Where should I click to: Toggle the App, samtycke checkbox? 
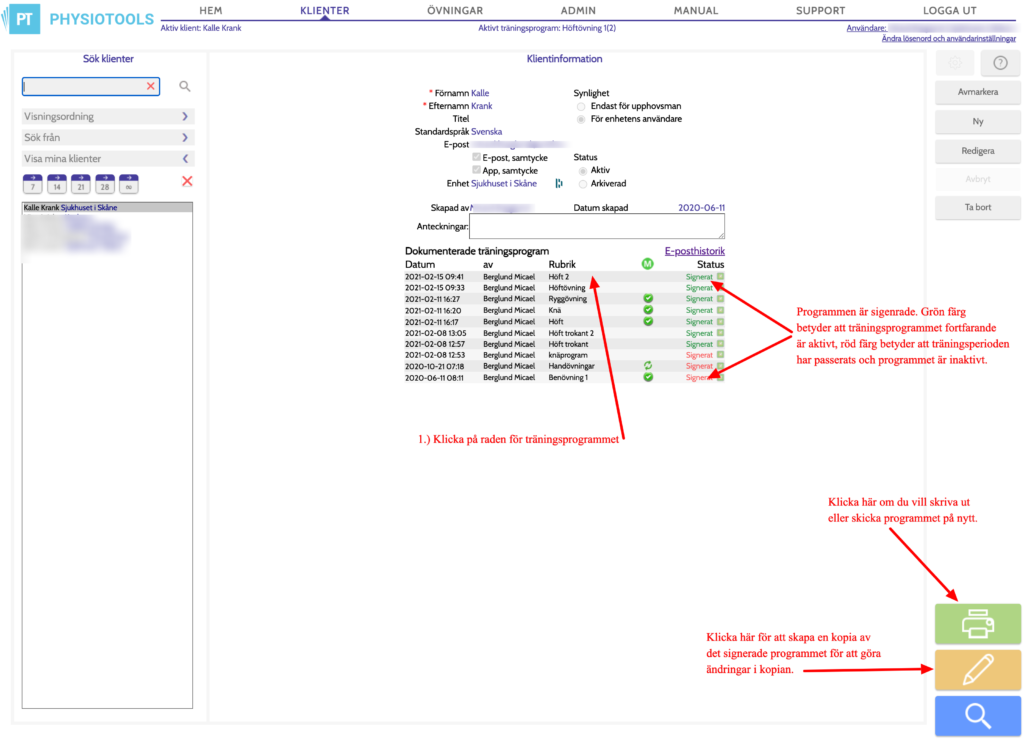[477, 170]
